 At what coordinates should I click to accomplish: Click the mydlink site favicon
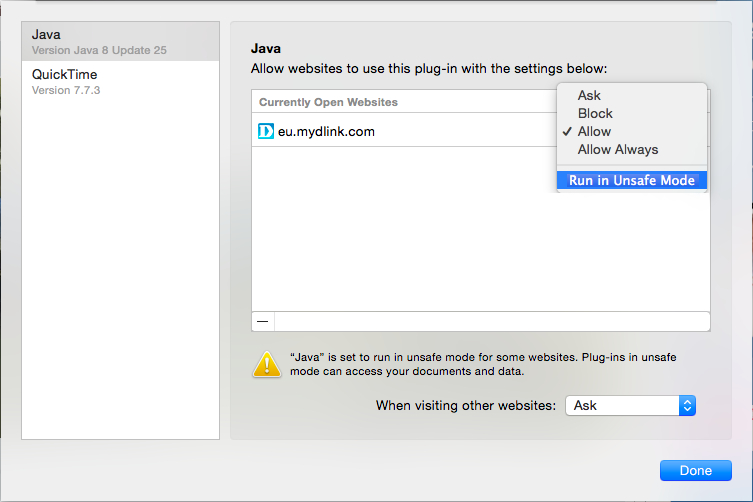click(x=266, y=131)
